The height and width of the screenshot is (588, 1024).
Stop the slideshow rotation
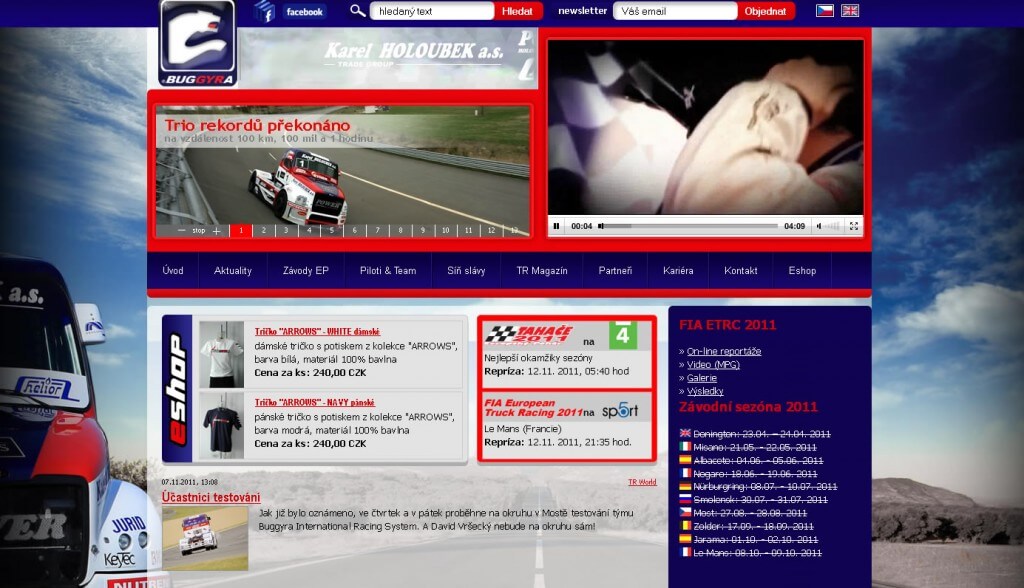tap(199, 231)
